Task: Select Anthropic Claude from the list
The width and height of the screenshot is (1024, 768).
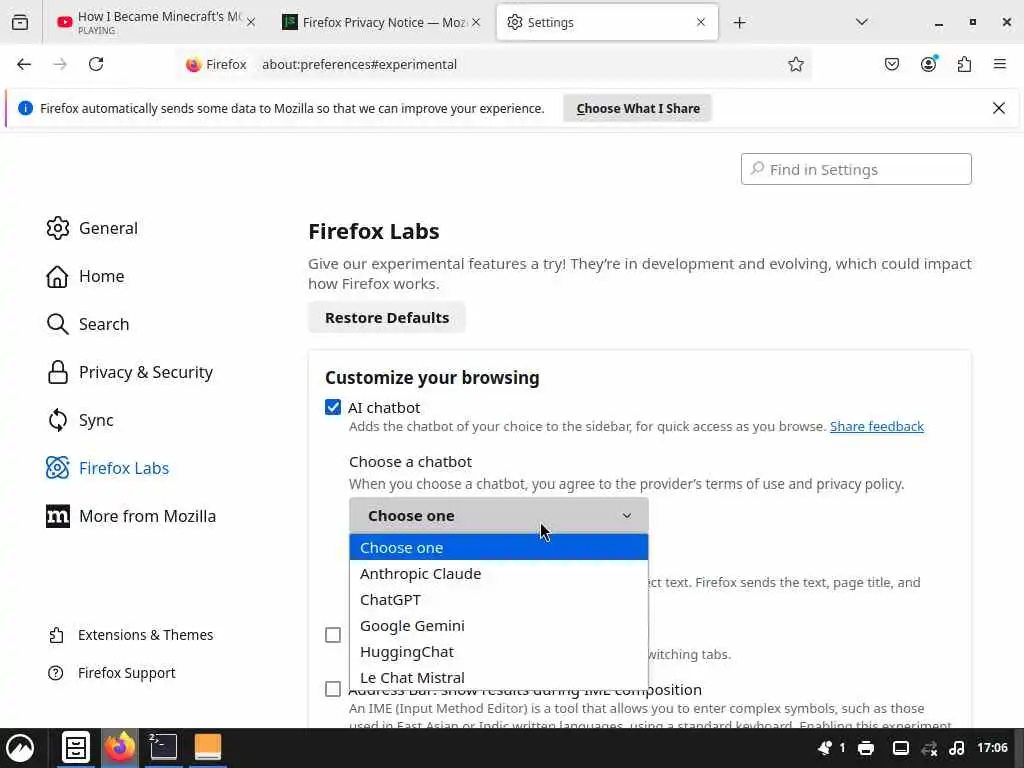Action: point(499,573)
